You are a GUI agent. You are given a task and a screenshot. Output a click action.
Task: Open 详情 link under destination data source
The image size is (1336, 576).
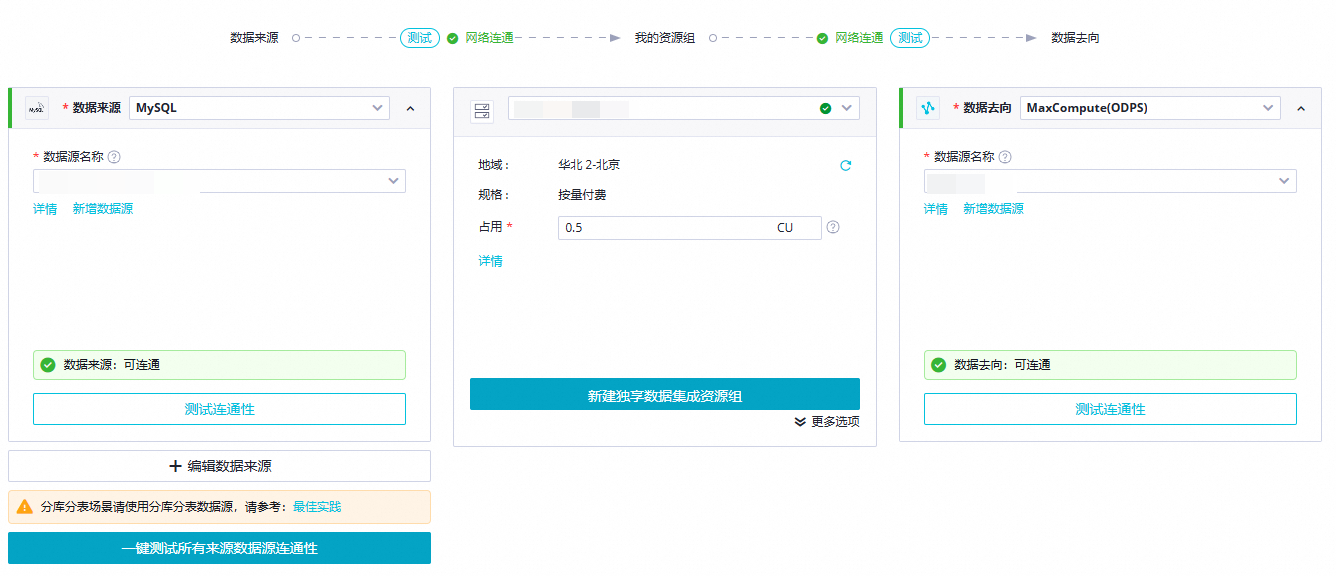pos(936,209)
